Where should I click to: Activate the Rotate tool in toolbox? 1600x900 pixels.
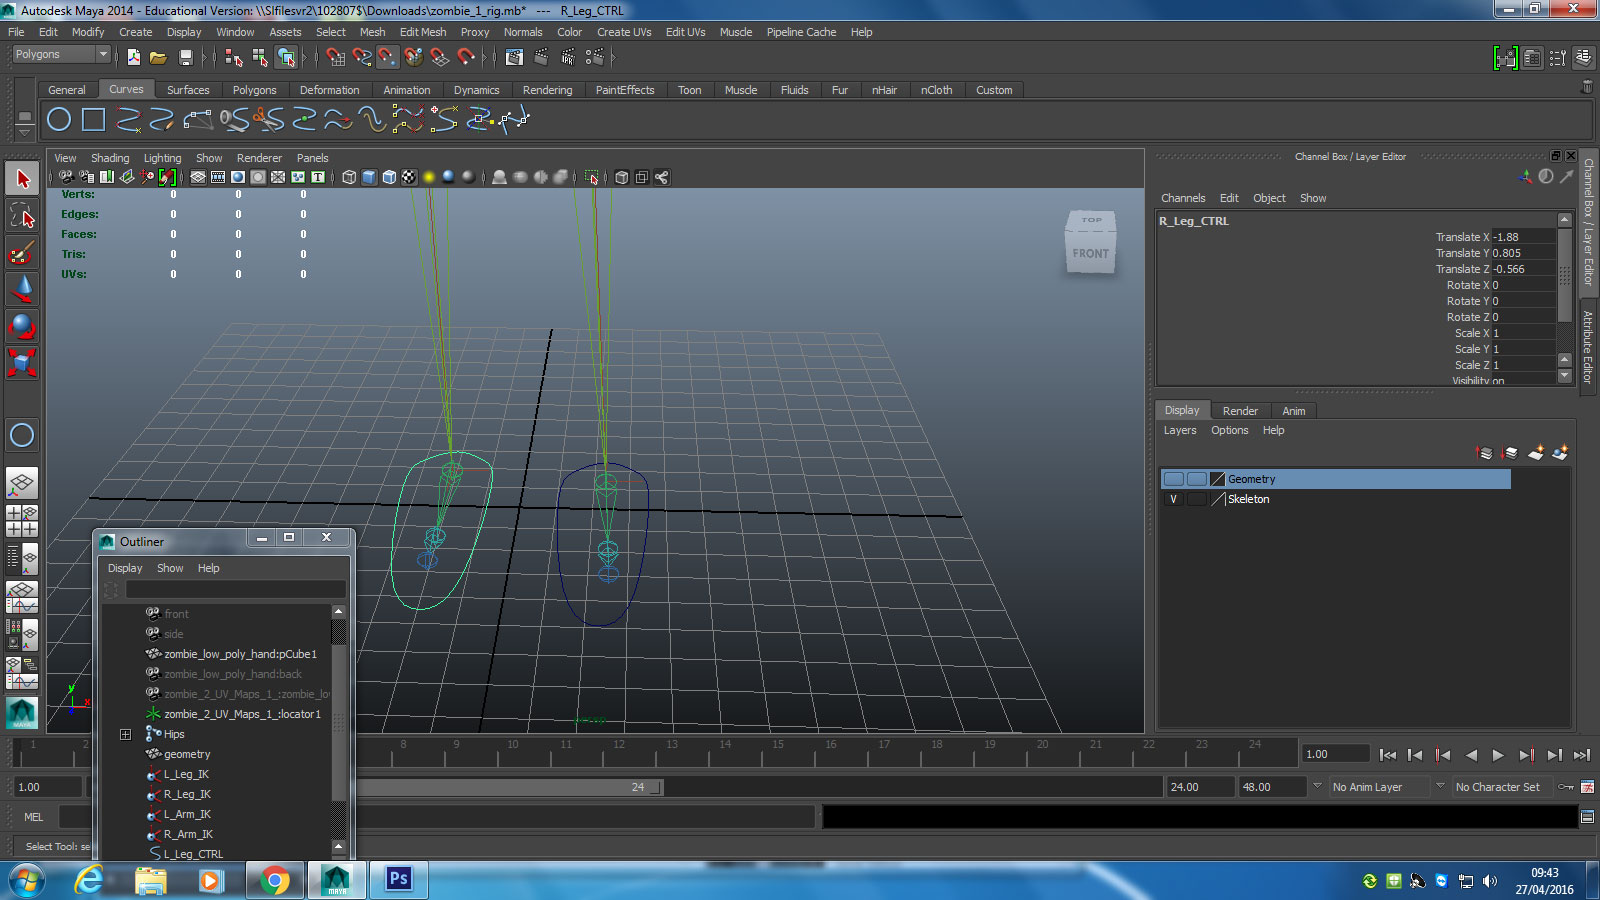tap(22, 325)
